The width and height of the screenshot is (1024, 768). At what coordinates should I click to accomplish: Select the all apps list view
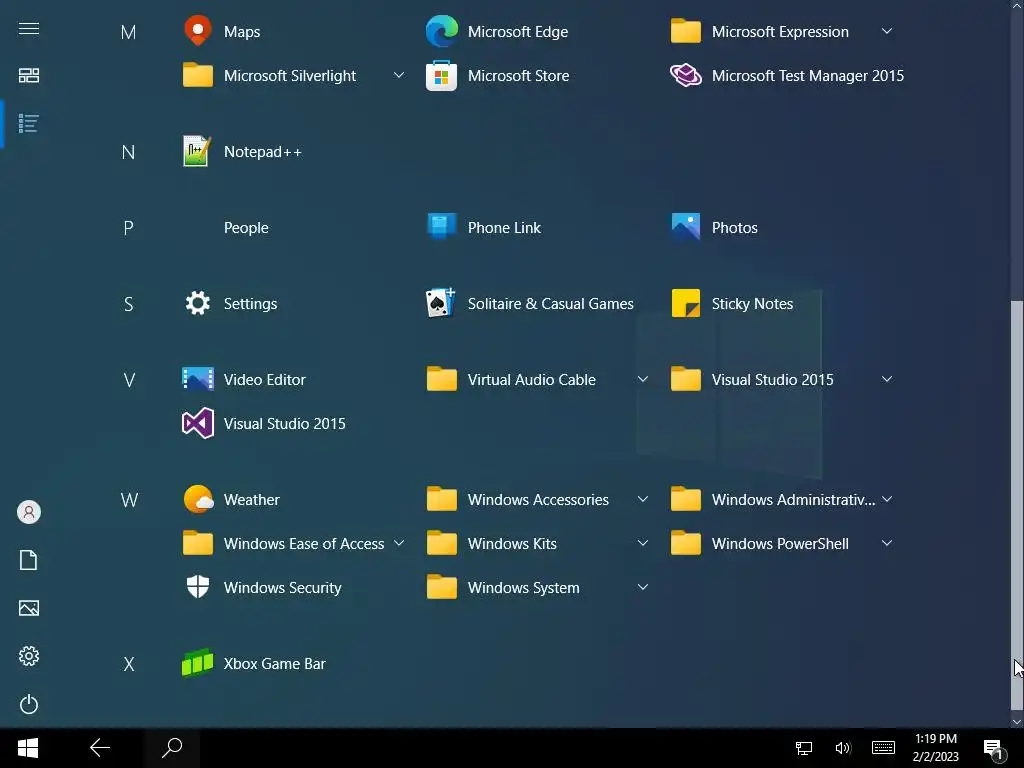click(x=29, y=123)
